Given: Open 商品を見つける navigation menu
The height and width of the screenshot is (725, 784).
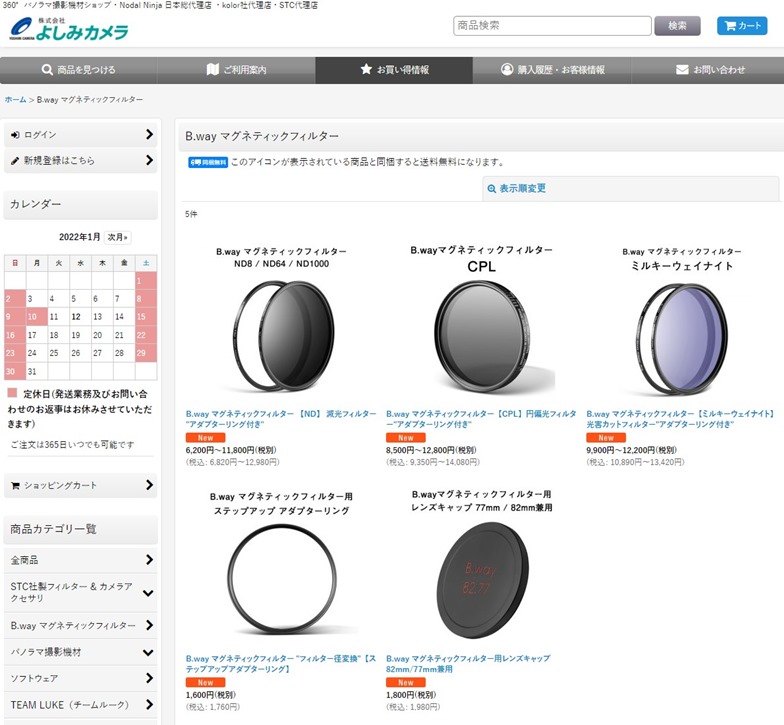Looking at the screenshot, I should (x=78, y=70).
